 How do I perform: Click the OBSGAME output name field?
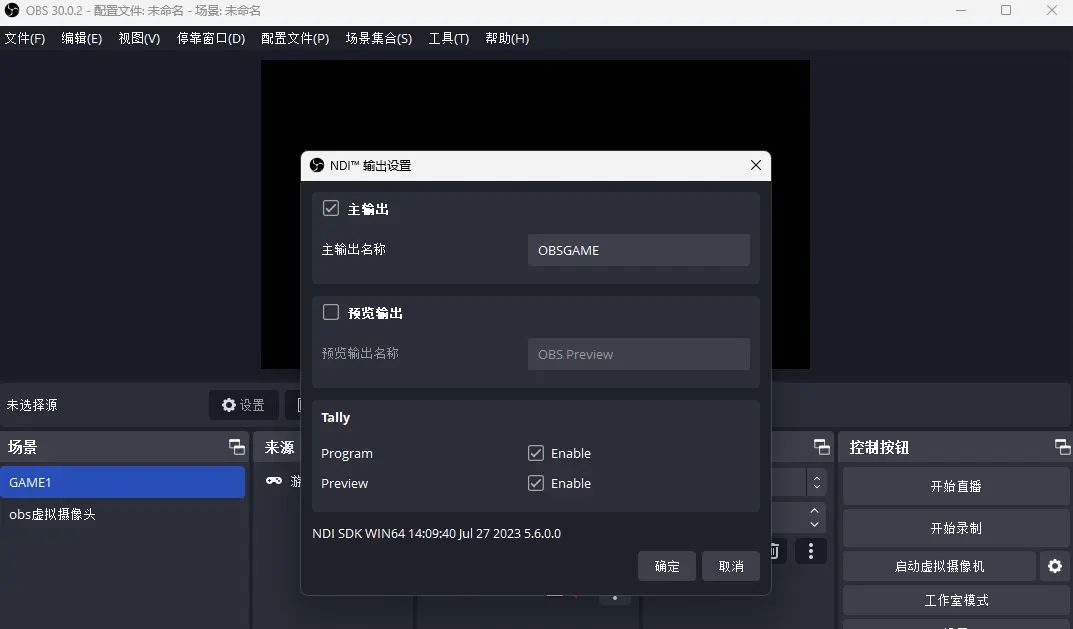tap(638, 250)
